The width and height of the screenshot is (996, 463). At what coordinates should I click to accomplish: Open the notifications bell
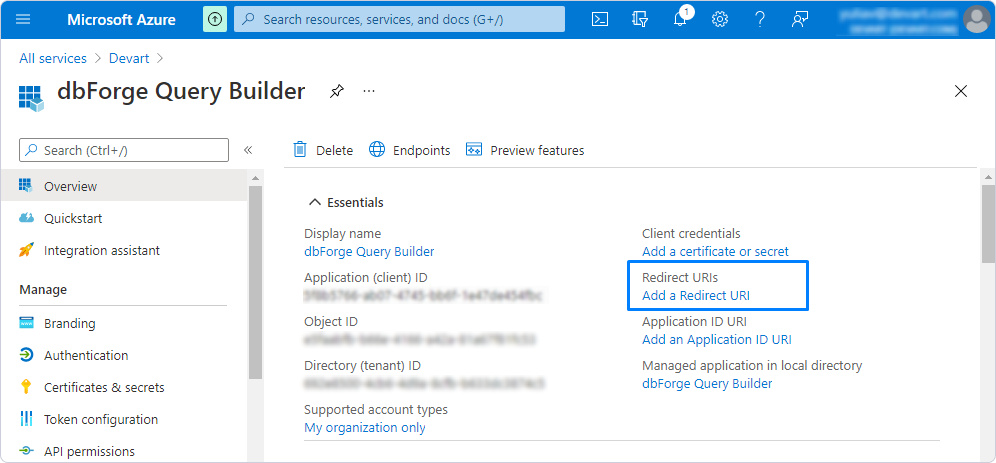click(x=680, y=19)
